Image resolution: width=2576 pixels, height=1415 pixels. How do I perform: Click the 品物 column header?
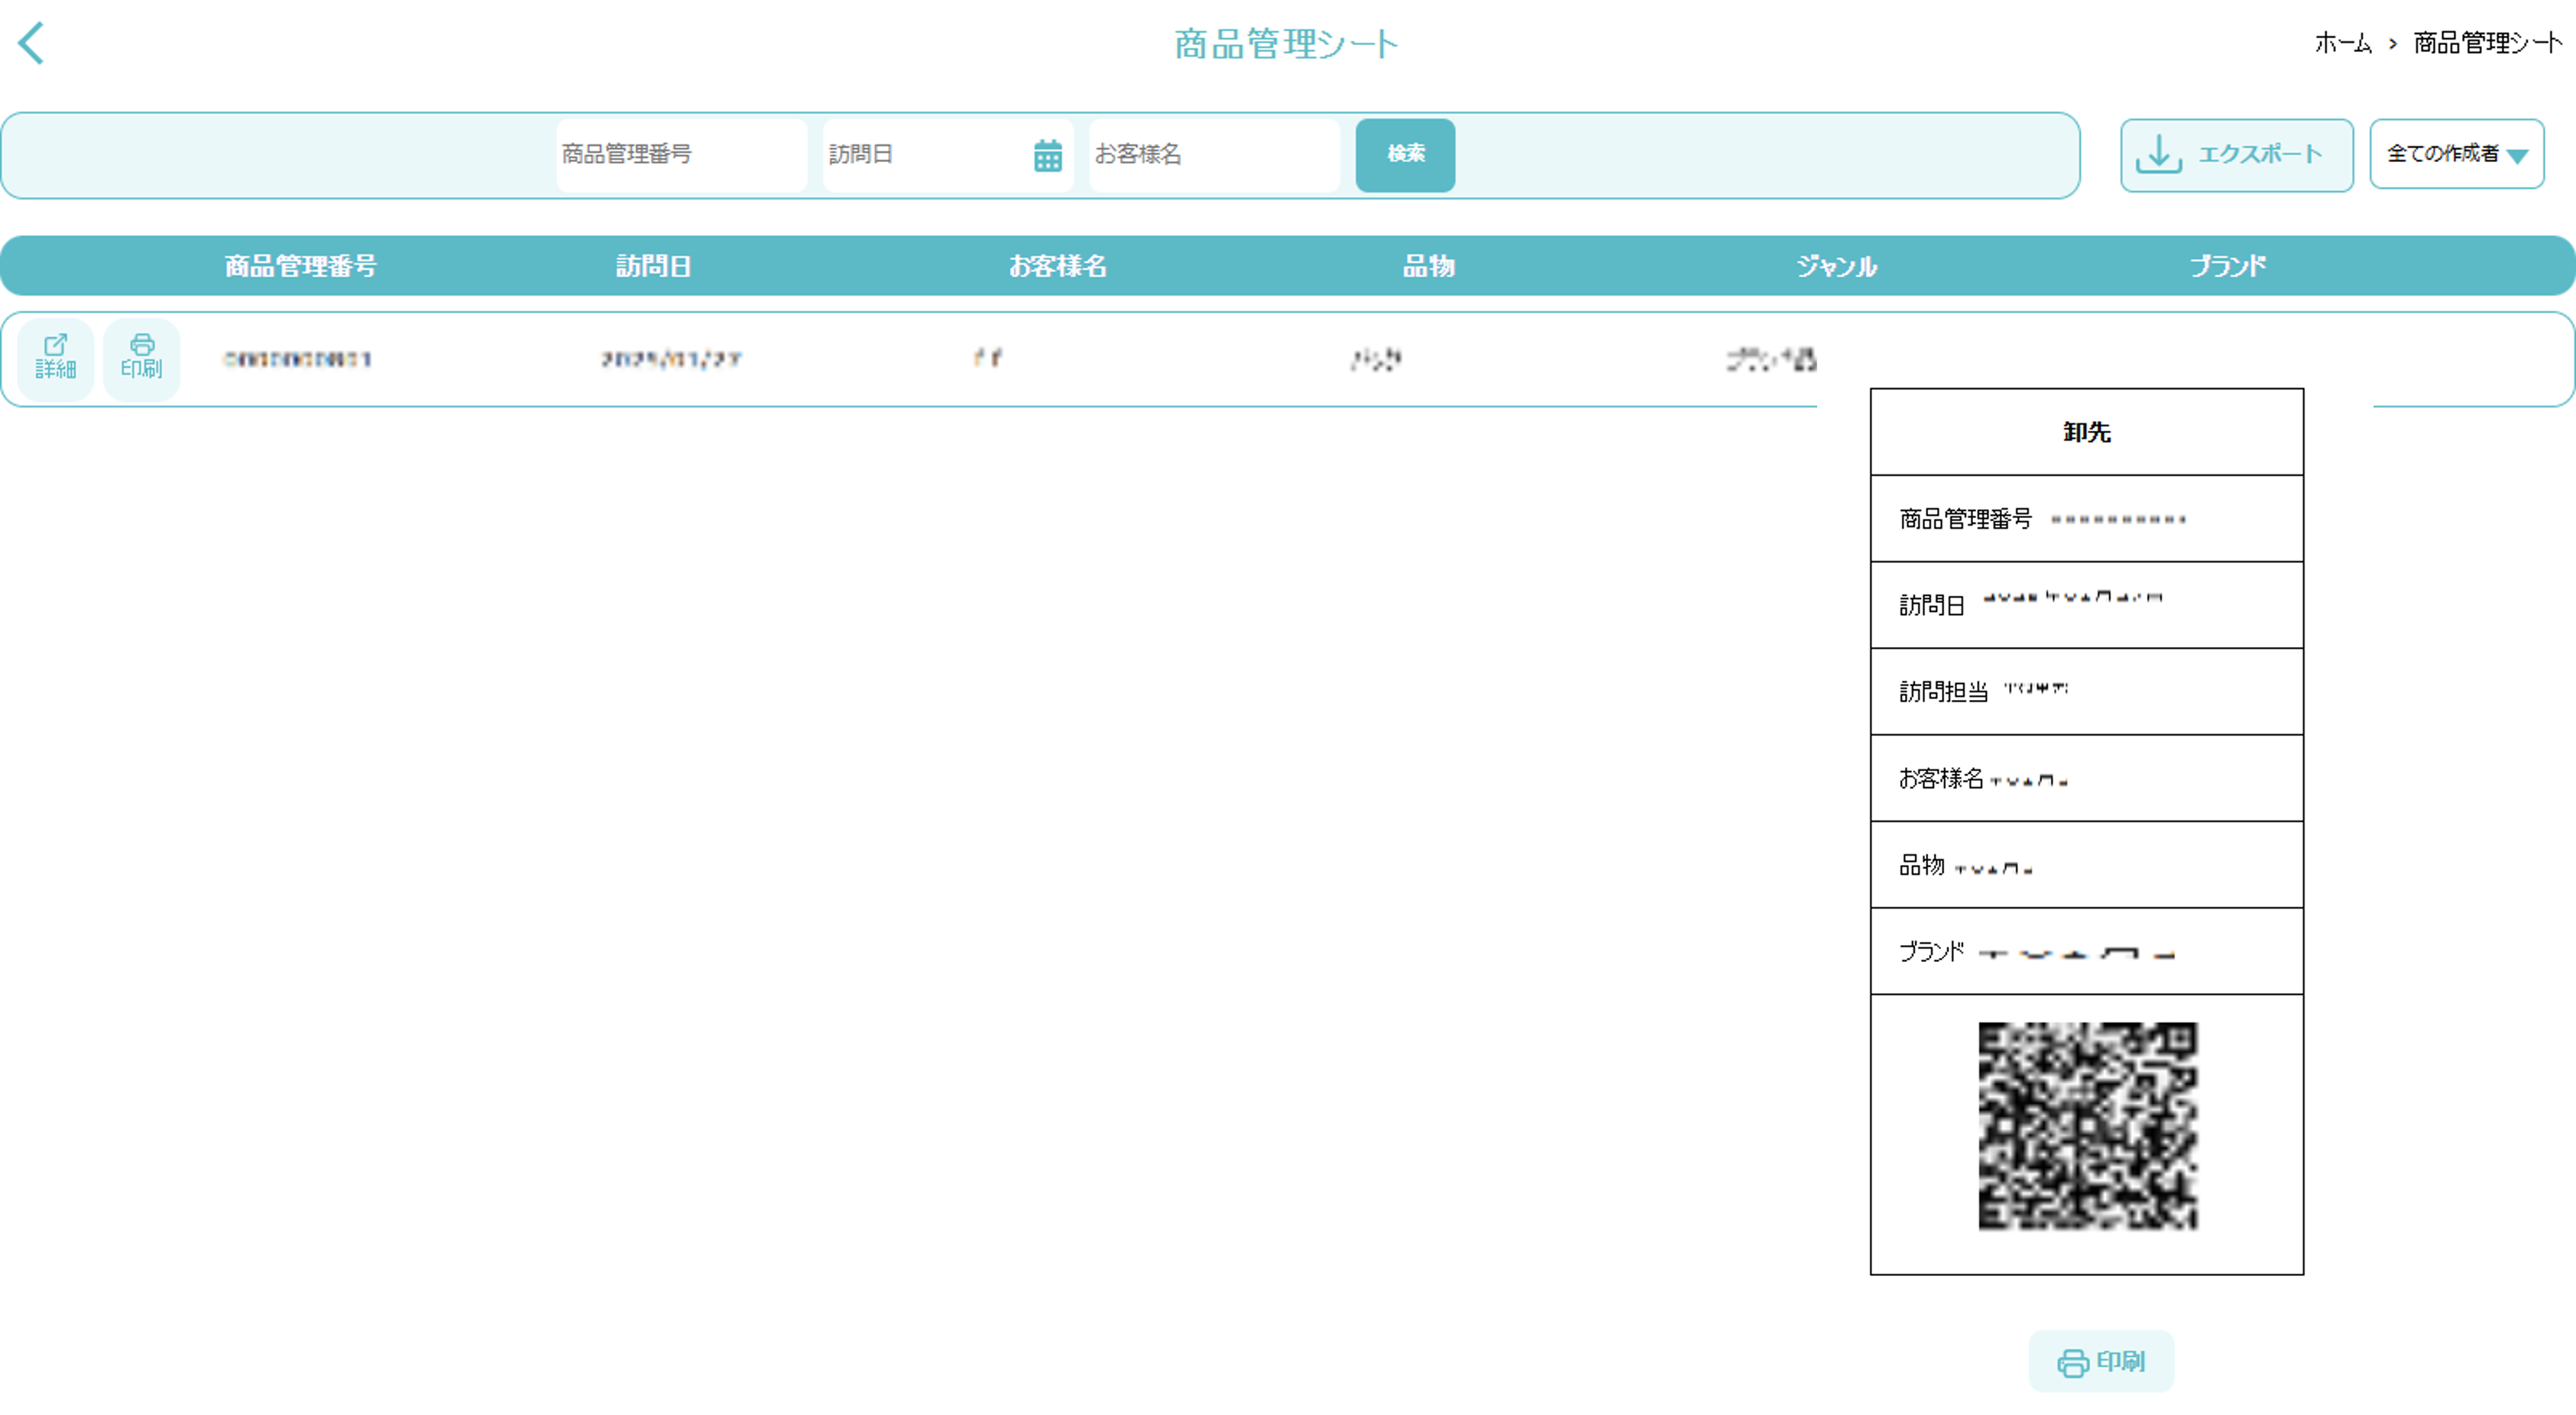tap(1428, 266)
